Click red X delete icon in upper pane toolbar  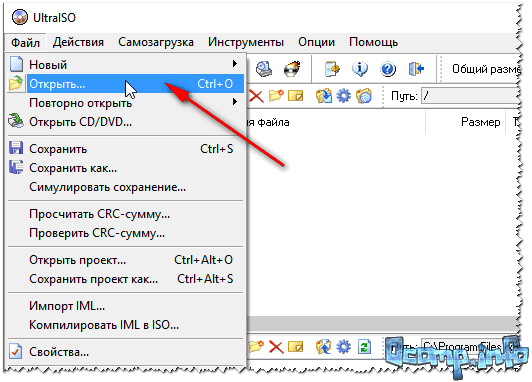pyautogui.click(x=256, y=96)
